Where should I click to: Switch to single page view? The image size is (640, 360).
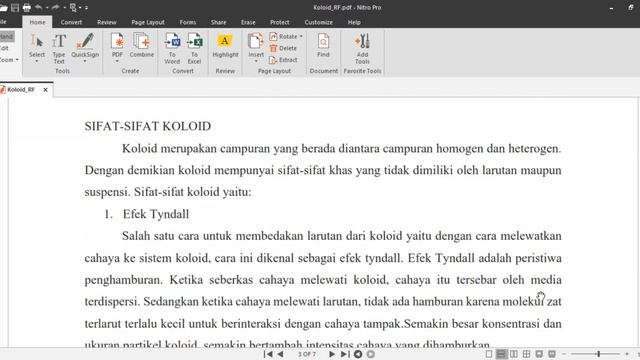click(x=489, y=354)
